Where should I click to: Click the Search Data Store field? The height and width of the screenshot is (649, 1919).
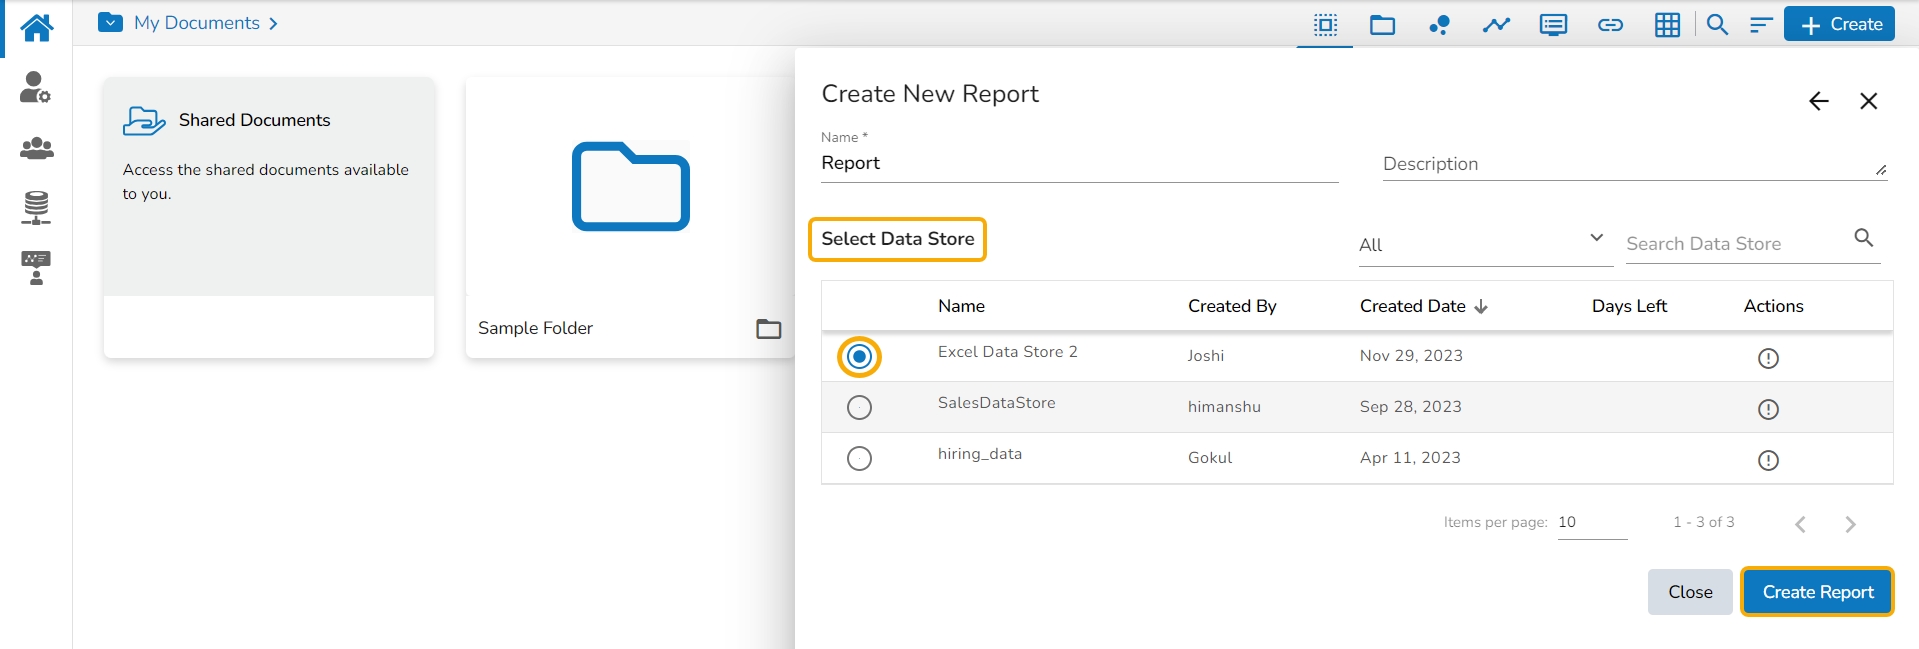pyautogui.click(x=1736, y=244)
